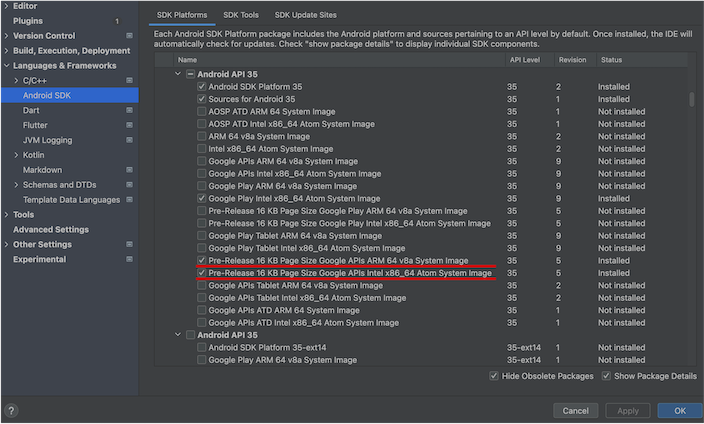
Task: Check ARM 64 v8a System Image
Action: pyautogui.click(x=202, y=136)
